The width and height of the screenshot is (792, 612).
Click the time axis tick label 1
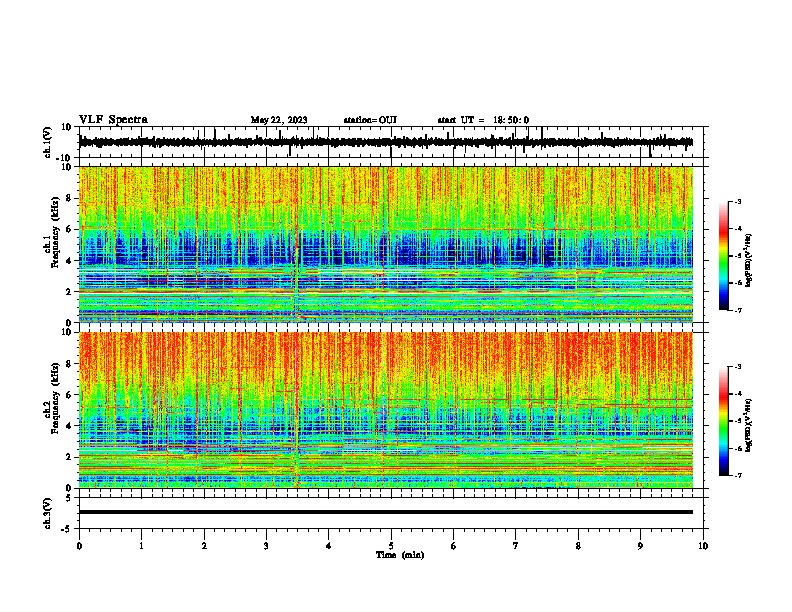tap(141, 546)
